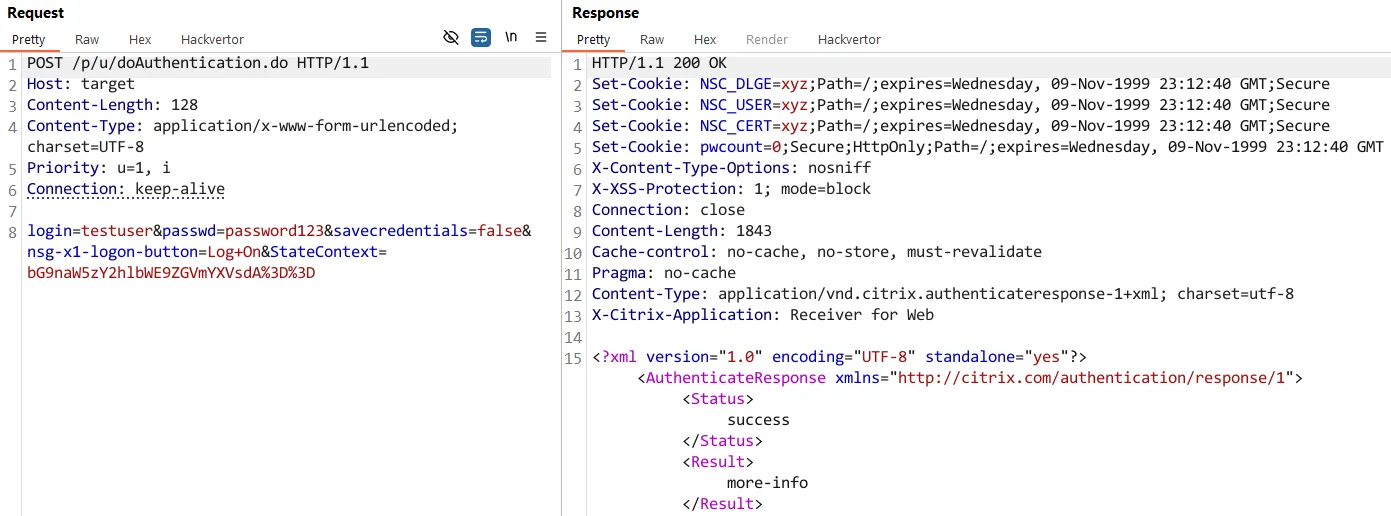Click the StateContext encoded value in request
The width and height of the screenshot is (1391, 516).
tap(171, 273)
